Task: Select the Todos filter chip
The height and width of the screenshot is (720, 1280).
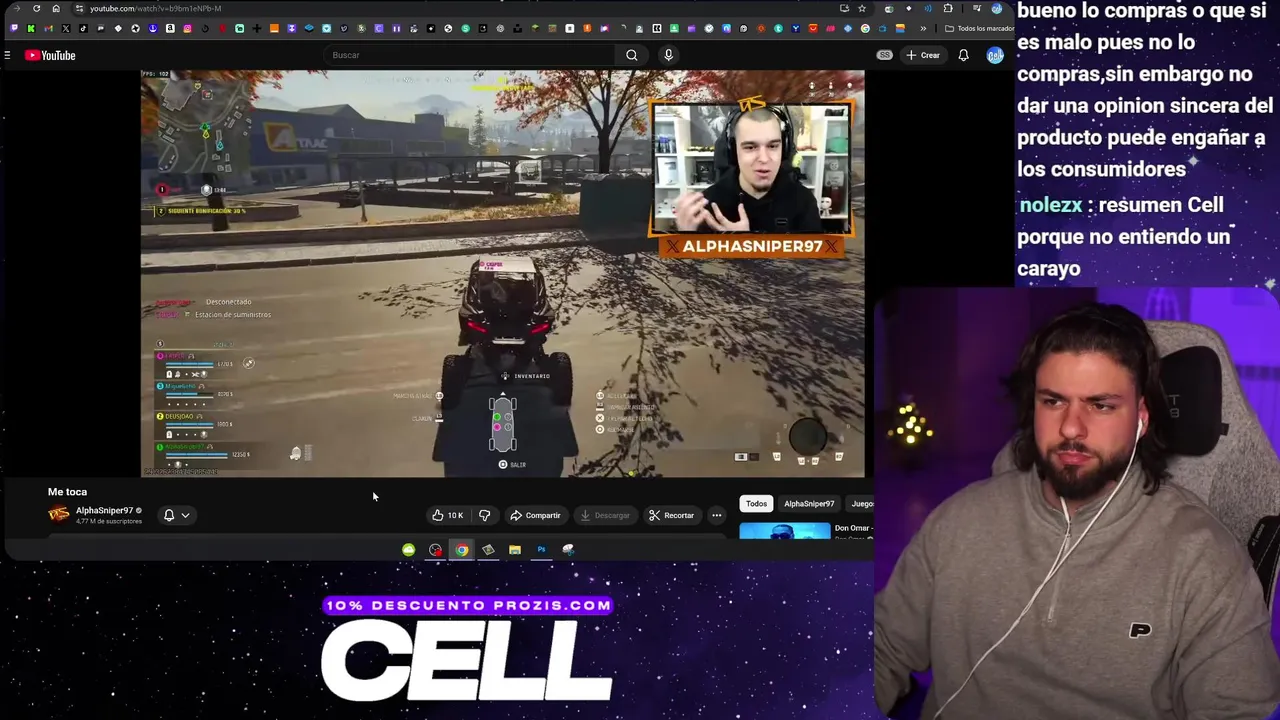Action: click(x=756, y=504)
